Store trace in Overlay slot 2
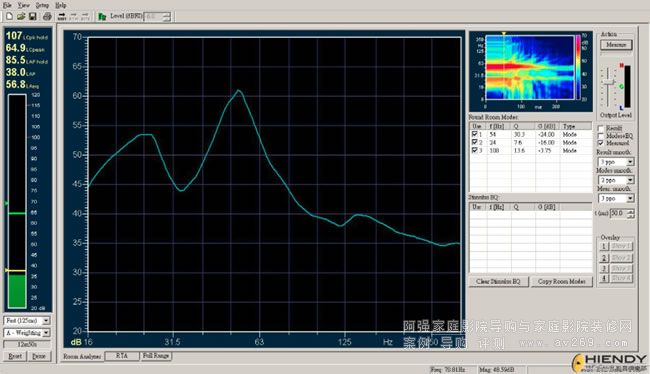Image resolution: width=650 pixels, height=374 pixels. [604, 258]
